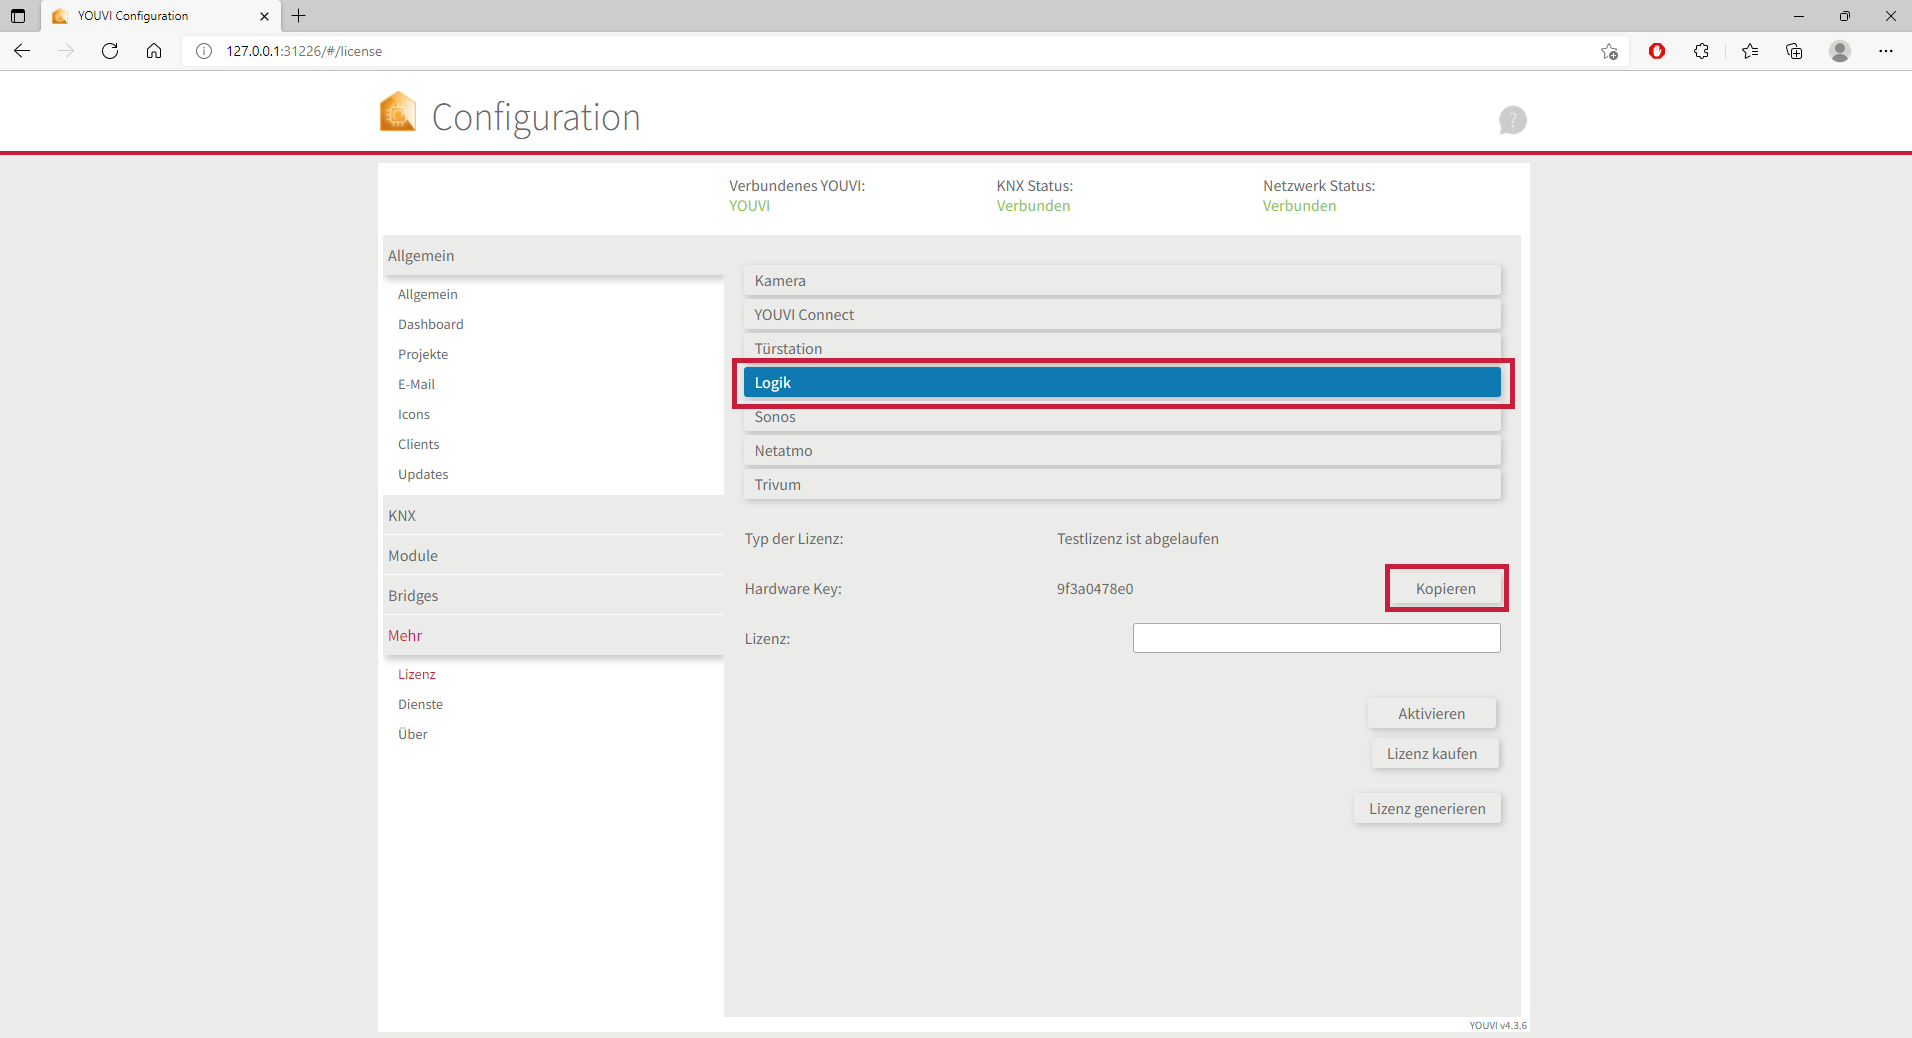Screen dimensions: 1912x1038
Task: Open a new browser tab
Action: pos(298,16)
